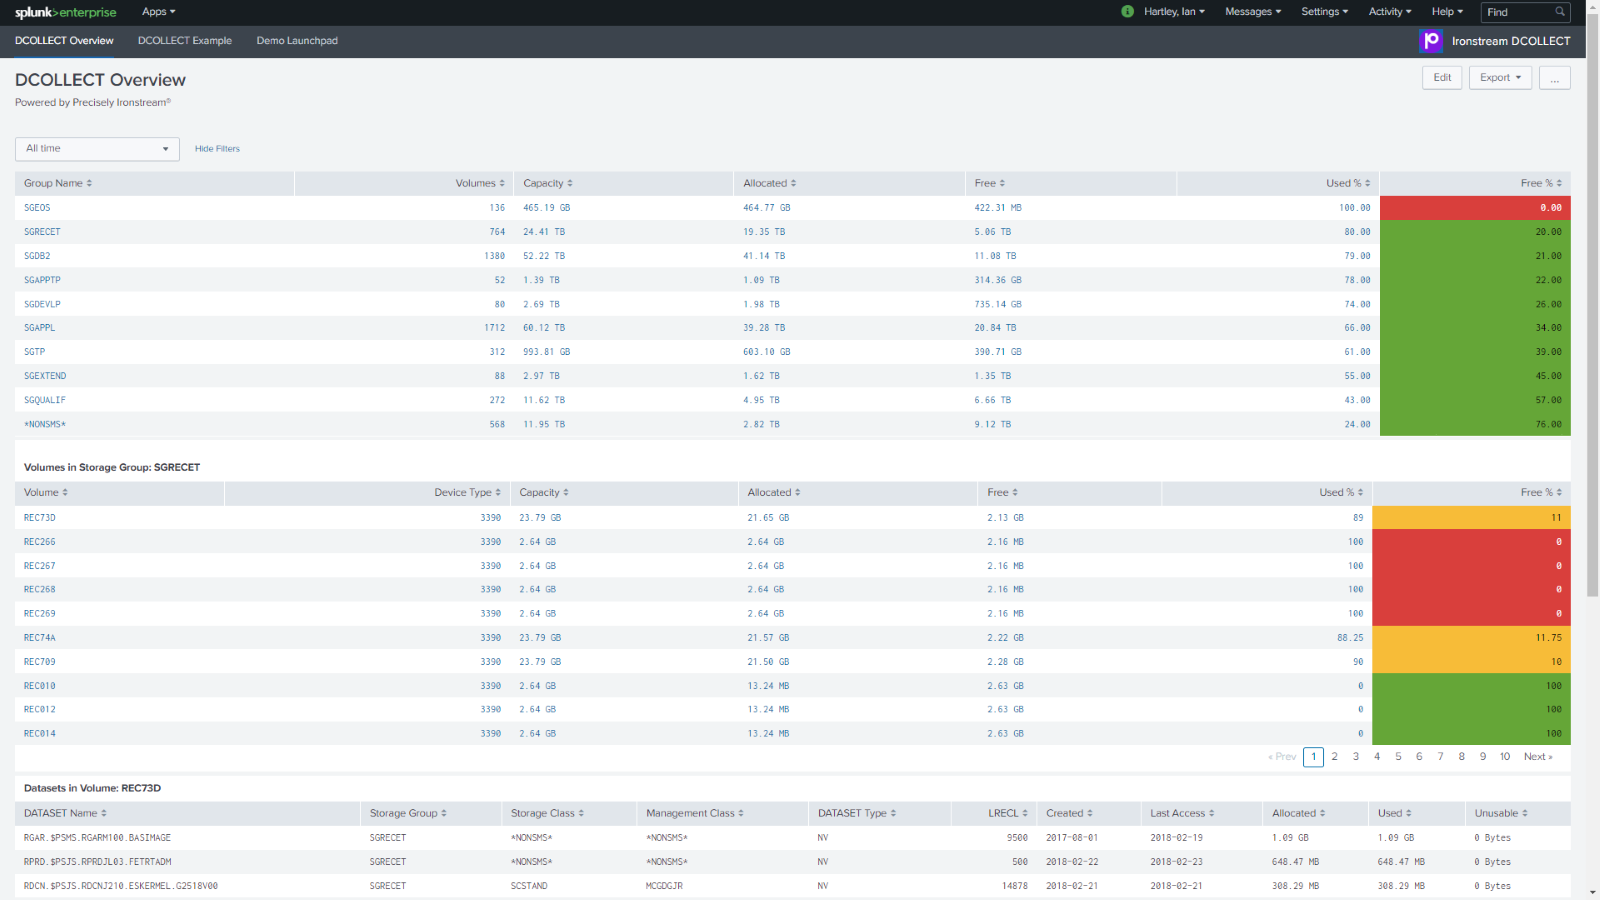Go to page 2 of volumes
This screenshot has height=900, width=1600.
(x=1334, y=757)
